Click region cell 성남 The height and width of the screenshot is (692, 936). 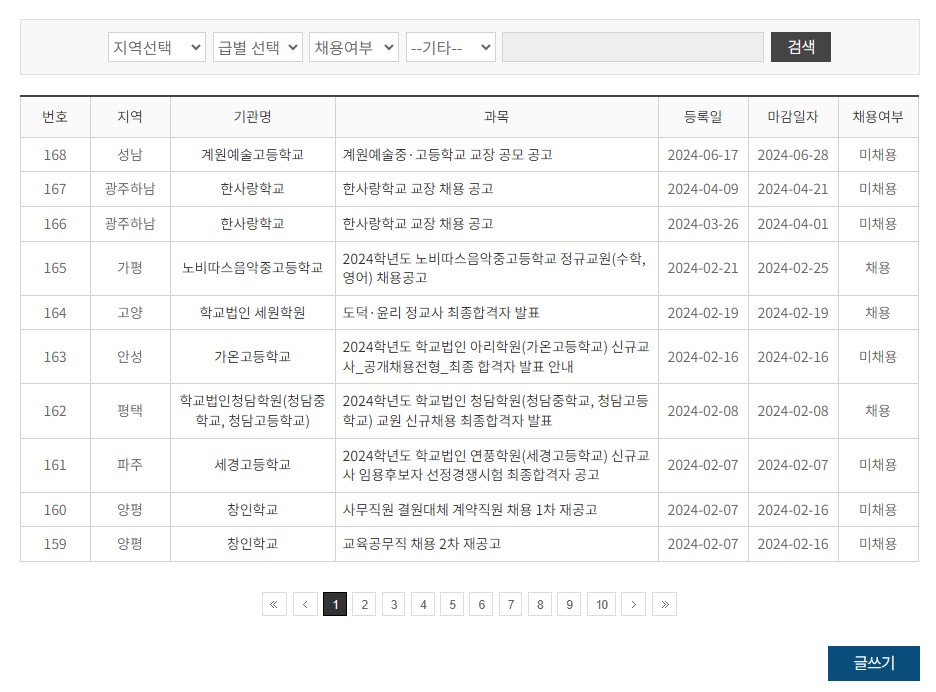pos(130,155)
